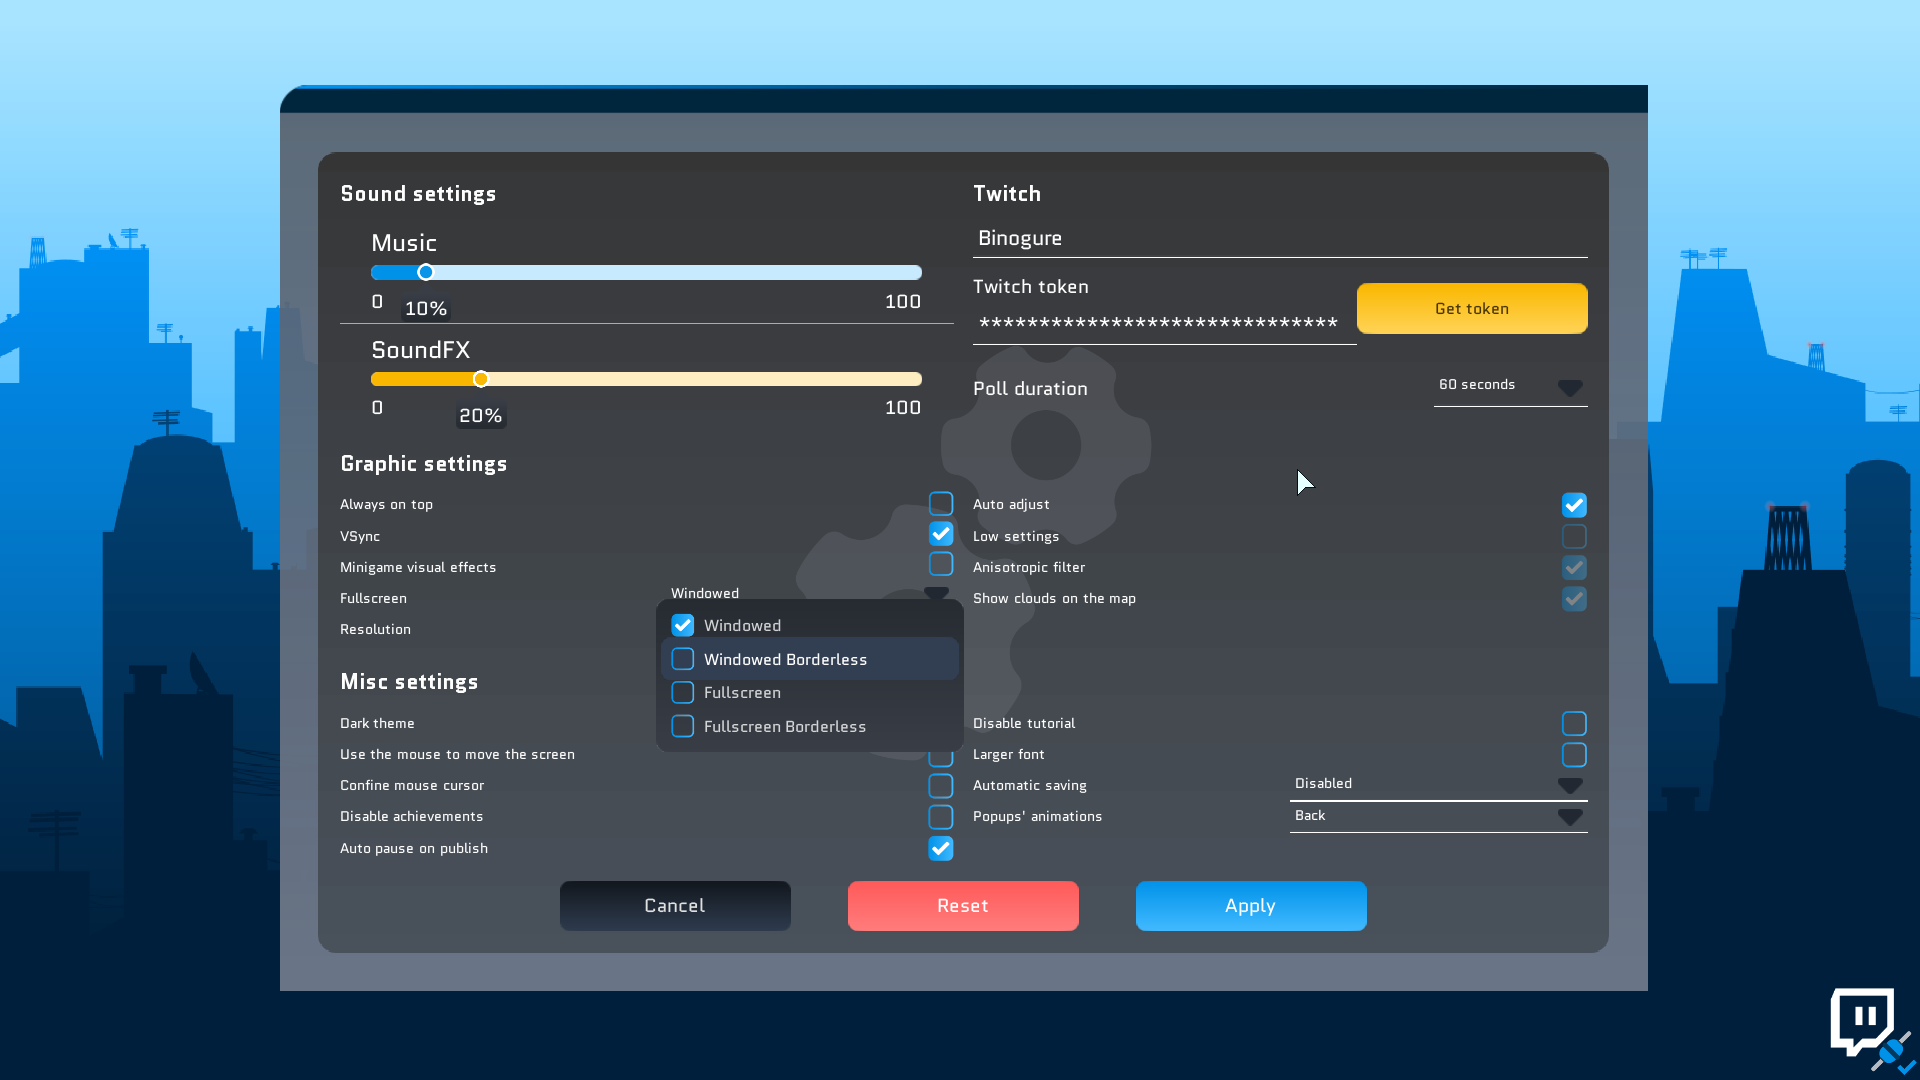This screenshot has height=1080, width=1920.
Task: Click the Cancel button
Action: click(x=675, y=906)
